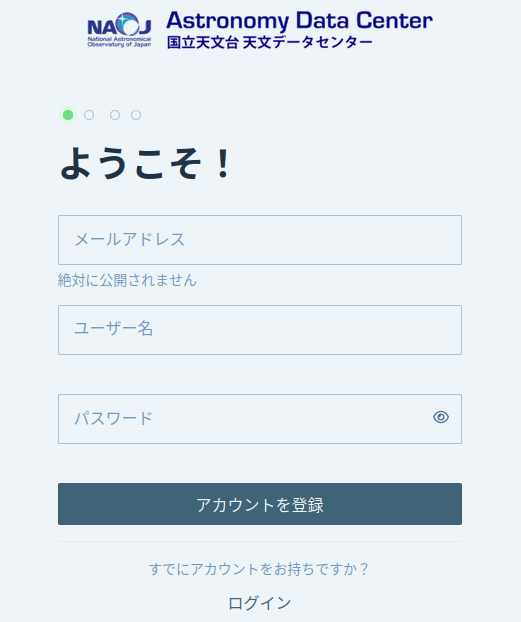Click the exclamation mark in the welcome heading
Screen dimensions: 521x622
pyautogui.click(x=223, y=163)
